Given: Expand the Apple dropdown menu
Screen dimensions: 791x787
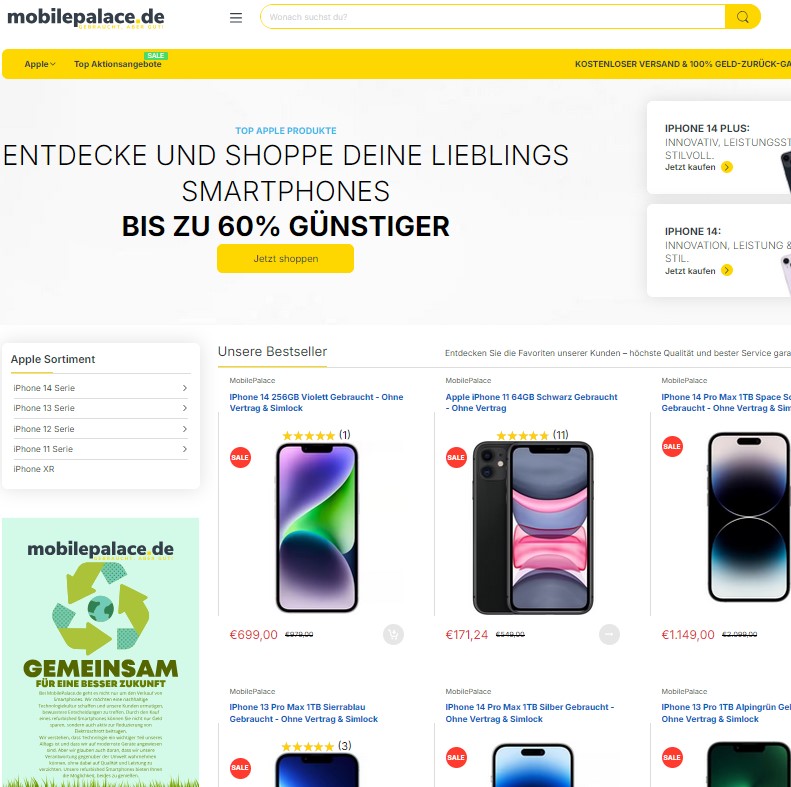Looking at the screenshot, I should [40, 64].
